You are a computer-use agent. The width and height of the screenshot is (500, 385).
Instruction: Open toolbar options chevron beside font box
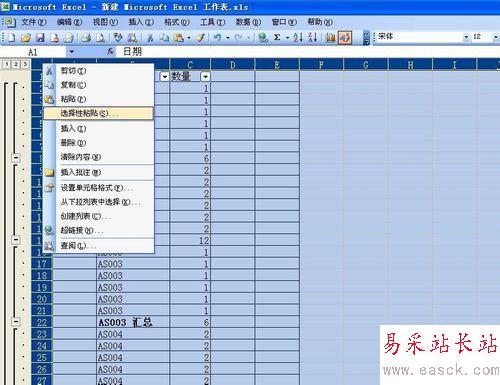(x=366, y=38)
